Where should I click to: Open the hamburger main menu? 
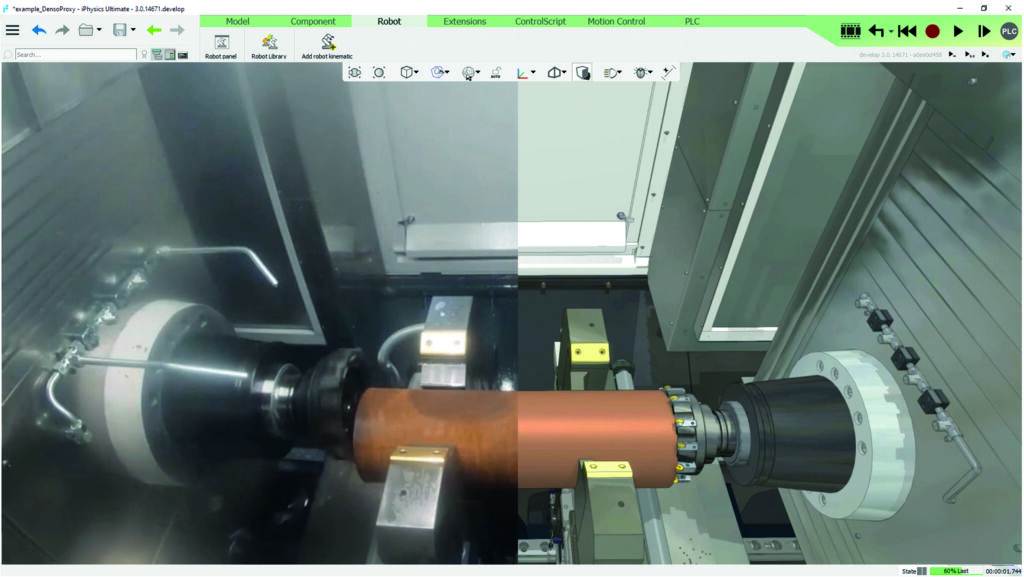click(x=13, y=30)
